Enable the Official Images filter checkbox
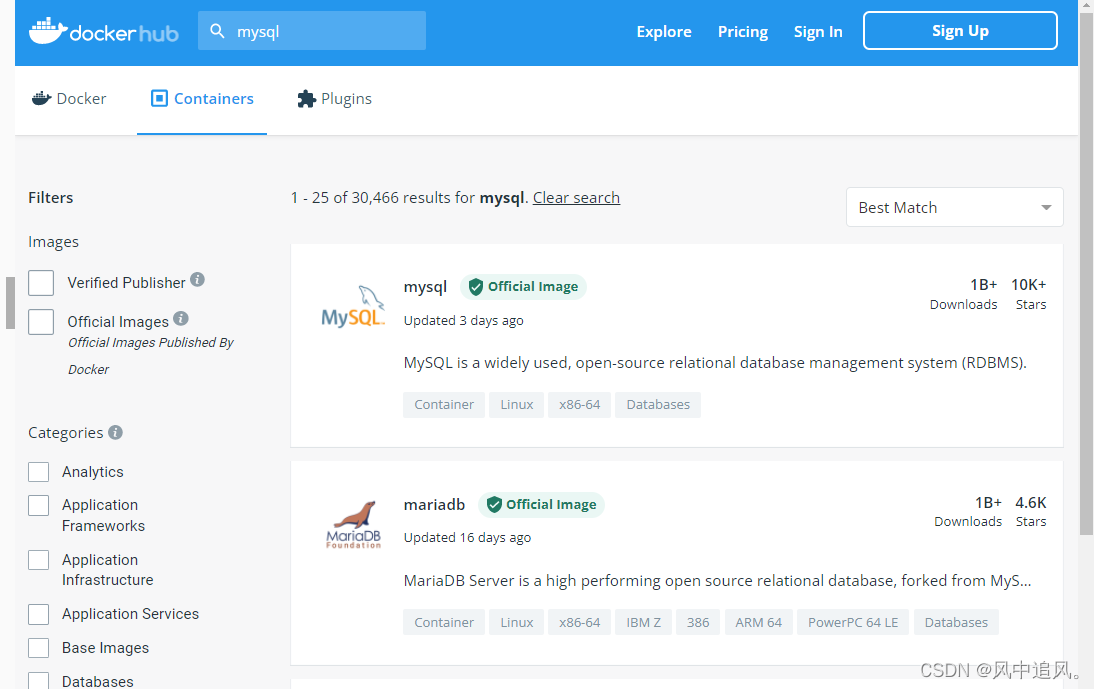The image size is (1094, 689). tap(41, 322)
